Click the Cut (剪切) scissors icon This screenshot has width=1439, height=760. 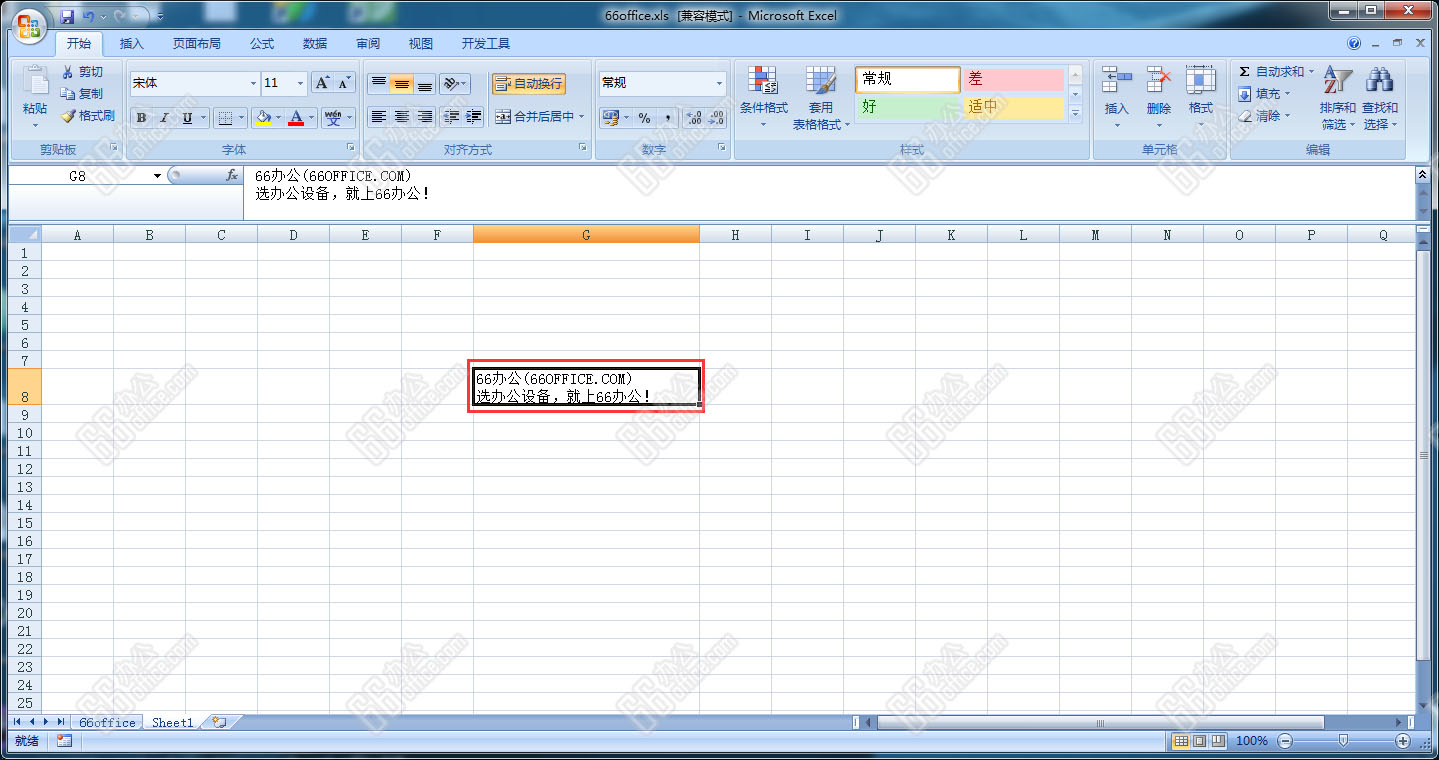67,72
